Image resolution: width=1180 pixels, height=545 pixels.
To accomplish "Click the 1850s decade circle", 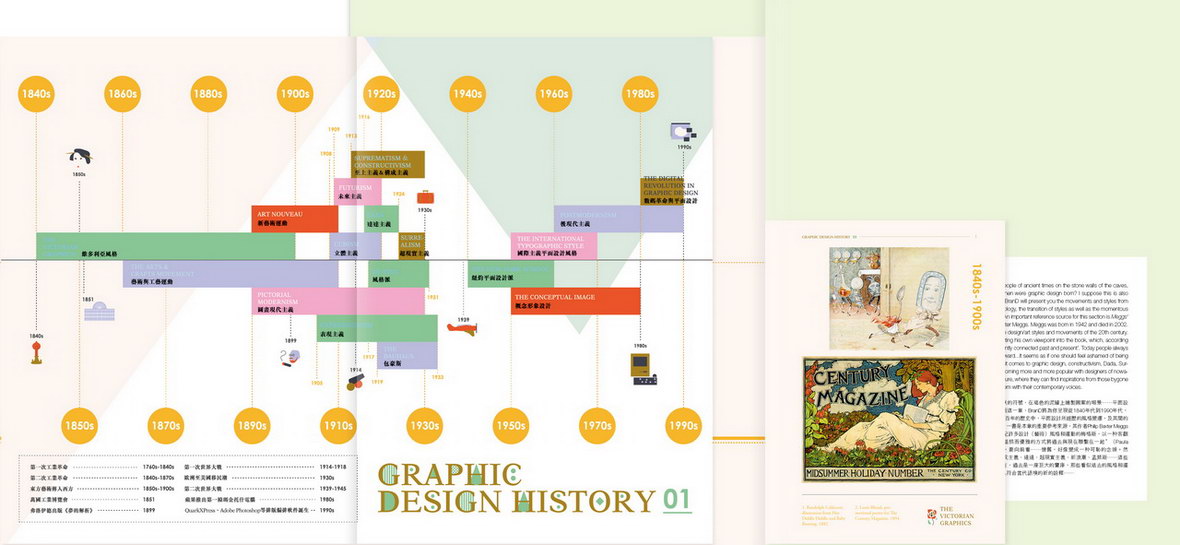I will pyautogui.click(x=79, y=426).
